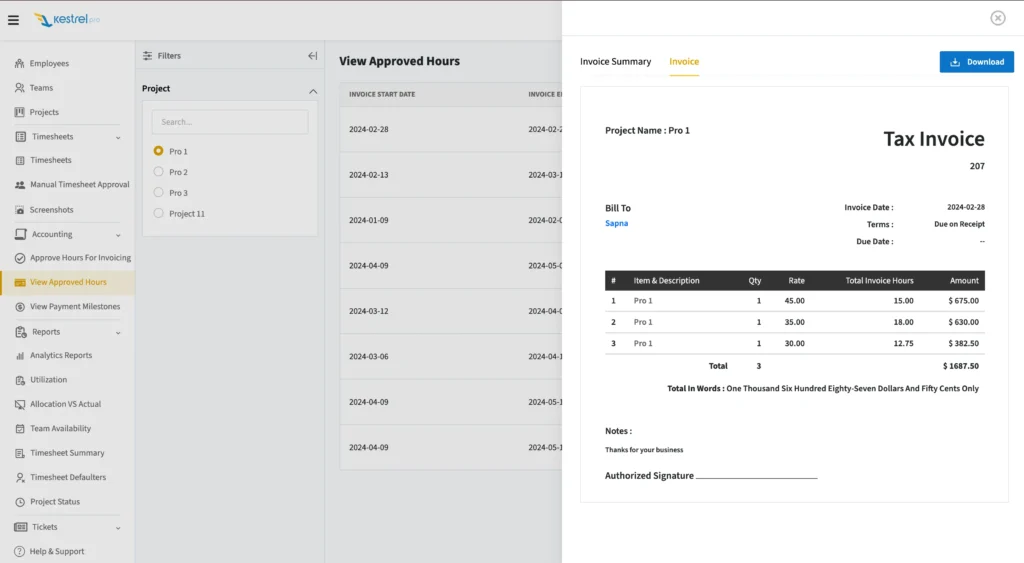The image size is (1024, 563).
Task: Switch to the Invoice tab
Action: 684,61
